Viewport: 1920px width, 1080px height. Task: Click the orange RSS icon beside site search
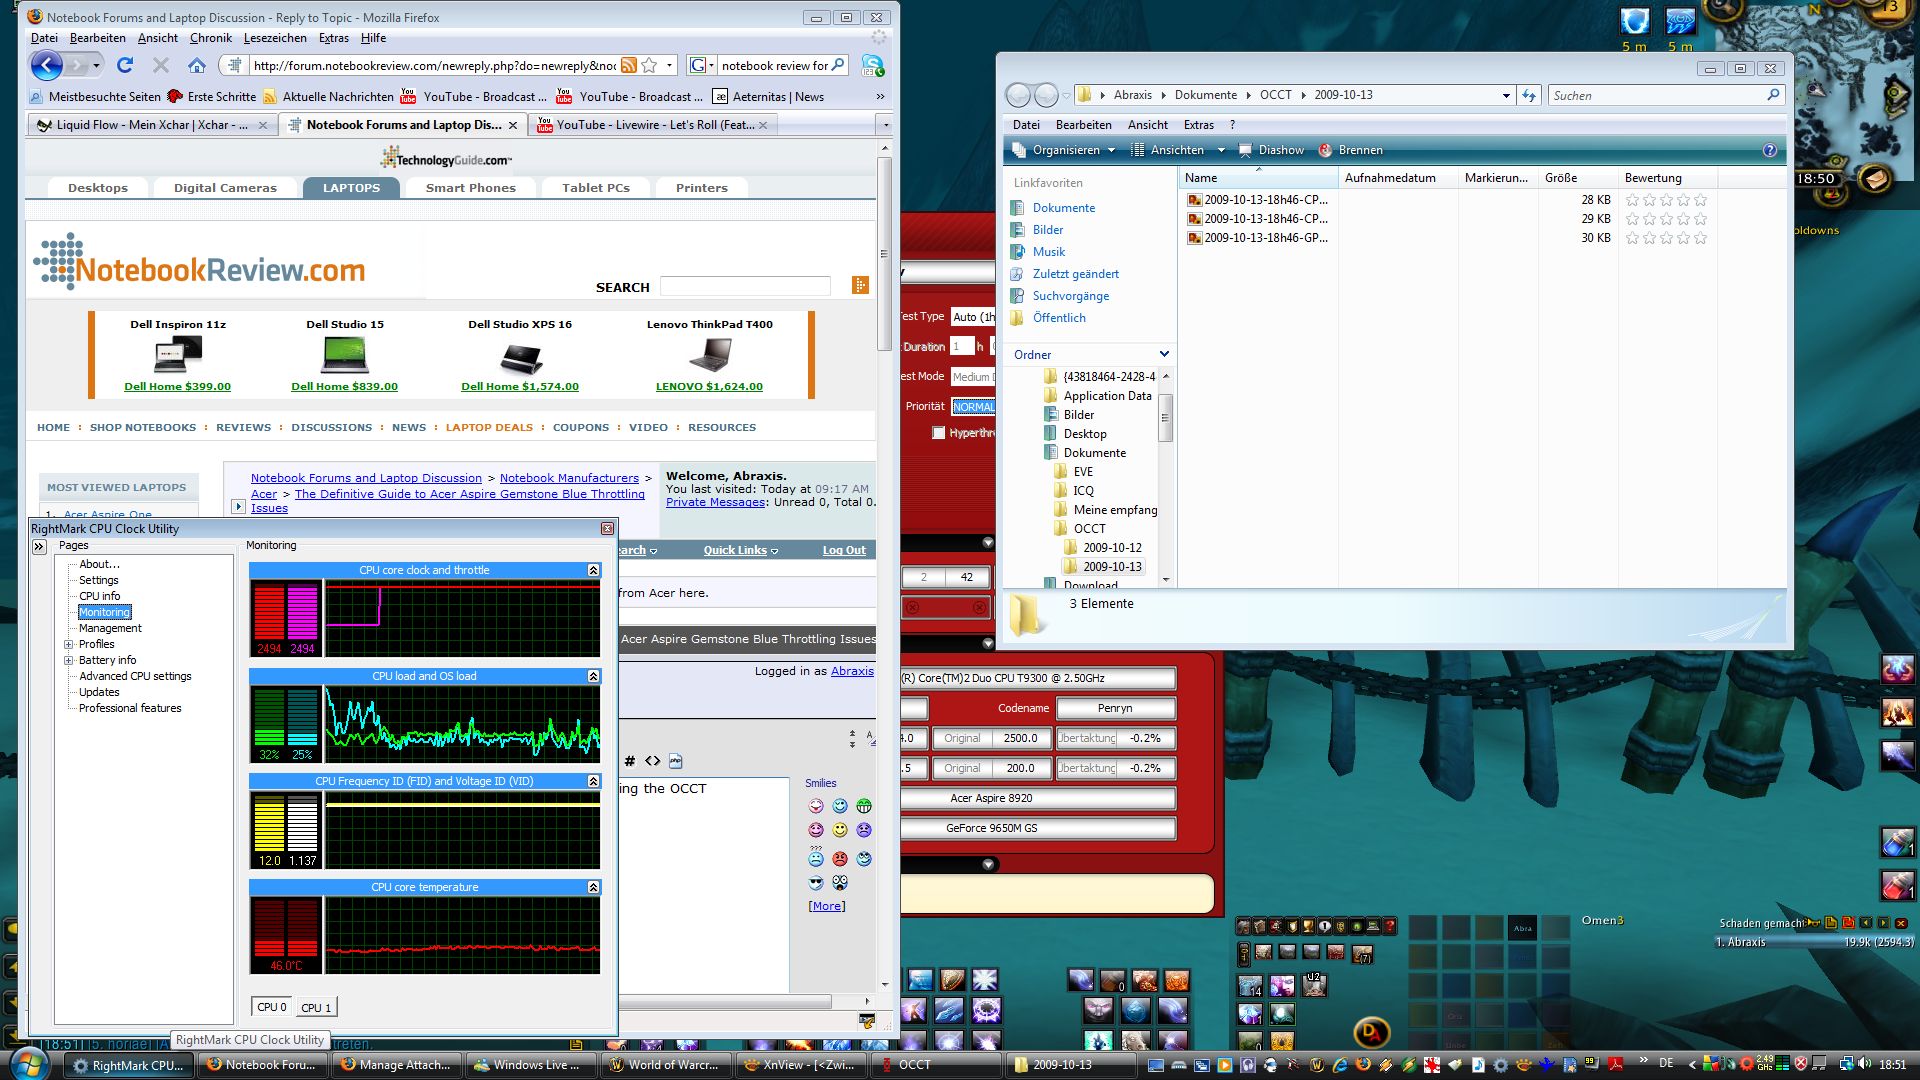pos(860,286)
